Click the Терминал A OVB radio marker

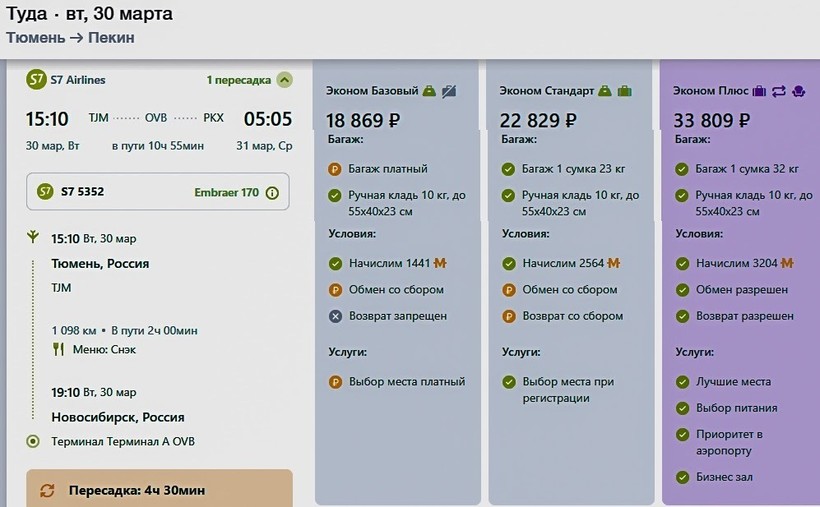(x=33, y=442)
